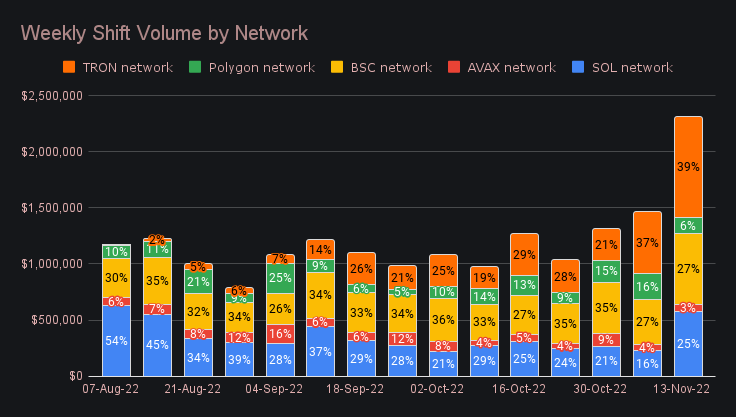This screenshot has height=417, width=736.
Task: Click the 39% TRON segment of 13-Nov-22 bar
Action: (688, 167)
